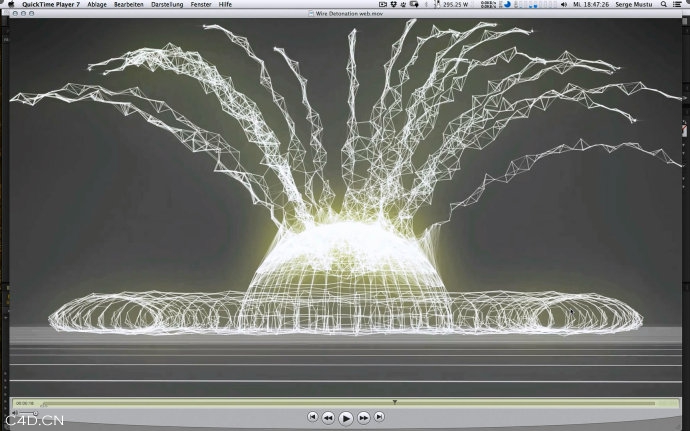690x431 pixels.
Task: Click the Dropbox menu bar icon
Action: [x=393, y=4]
